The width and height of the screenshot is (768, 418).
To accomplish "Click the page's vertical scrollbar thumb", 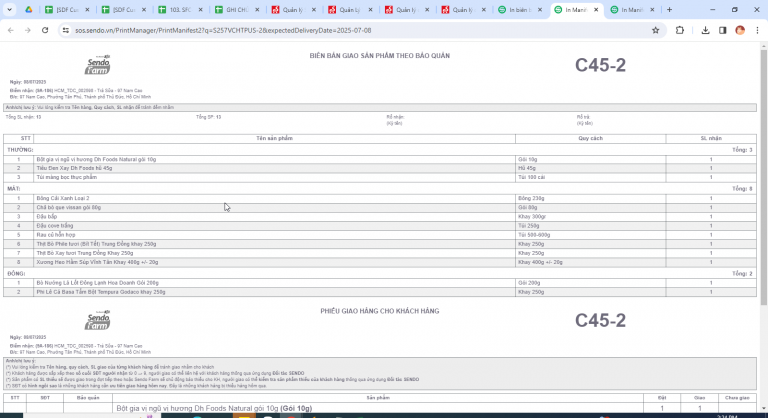I will pyautogui.click(x=764, y=176).
